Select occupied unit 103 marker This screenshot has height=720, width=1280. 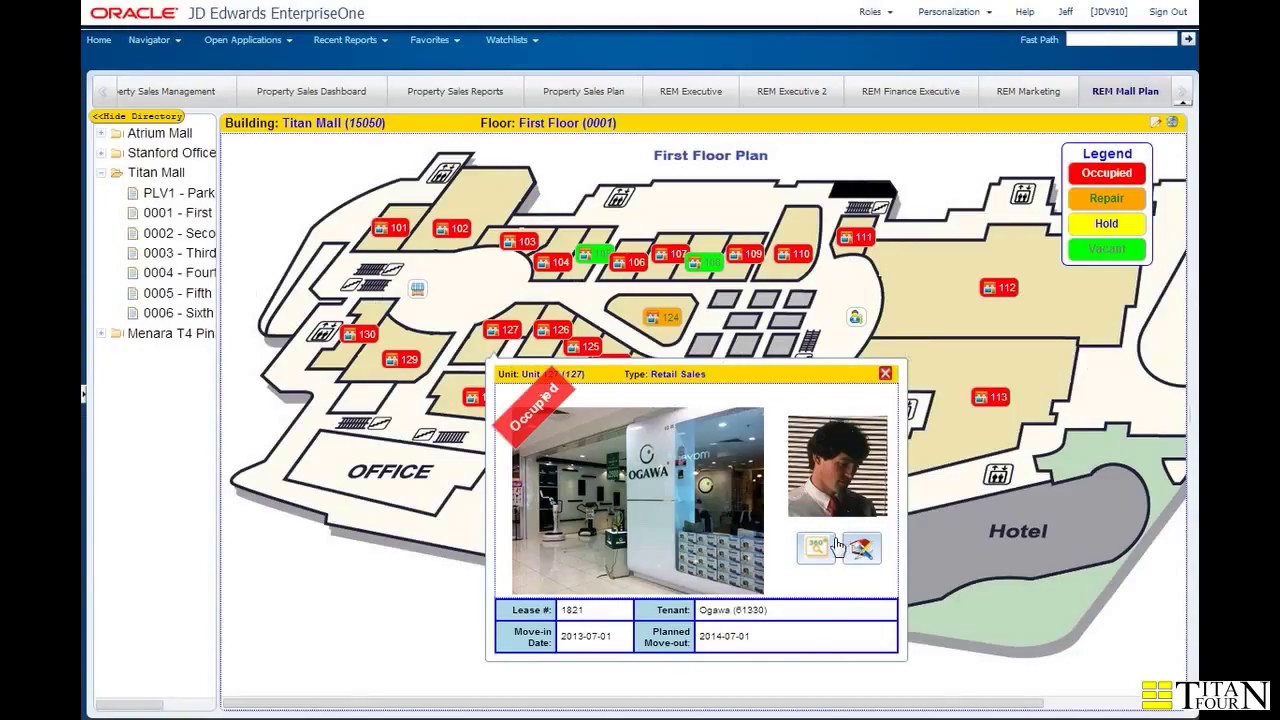pos(519,242)
